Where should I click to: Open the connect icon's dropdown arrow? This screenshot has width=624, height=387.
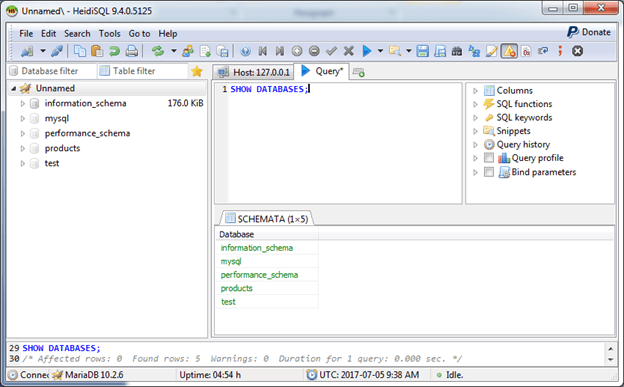tap(43, 51)
